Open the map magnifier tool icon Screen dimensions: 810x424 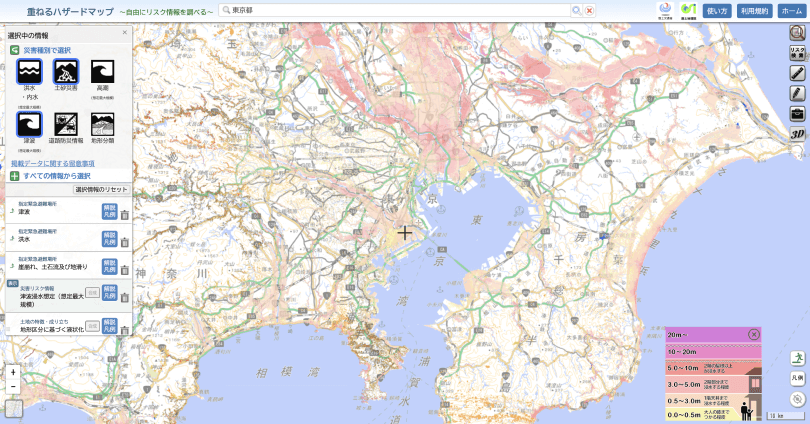797,33
